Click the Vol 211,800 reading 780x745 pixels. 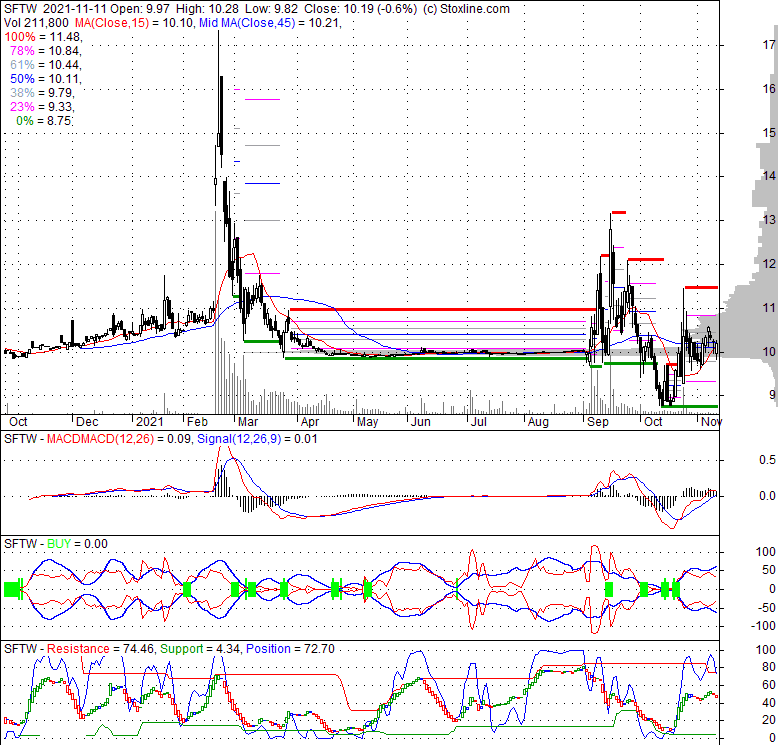36,23
